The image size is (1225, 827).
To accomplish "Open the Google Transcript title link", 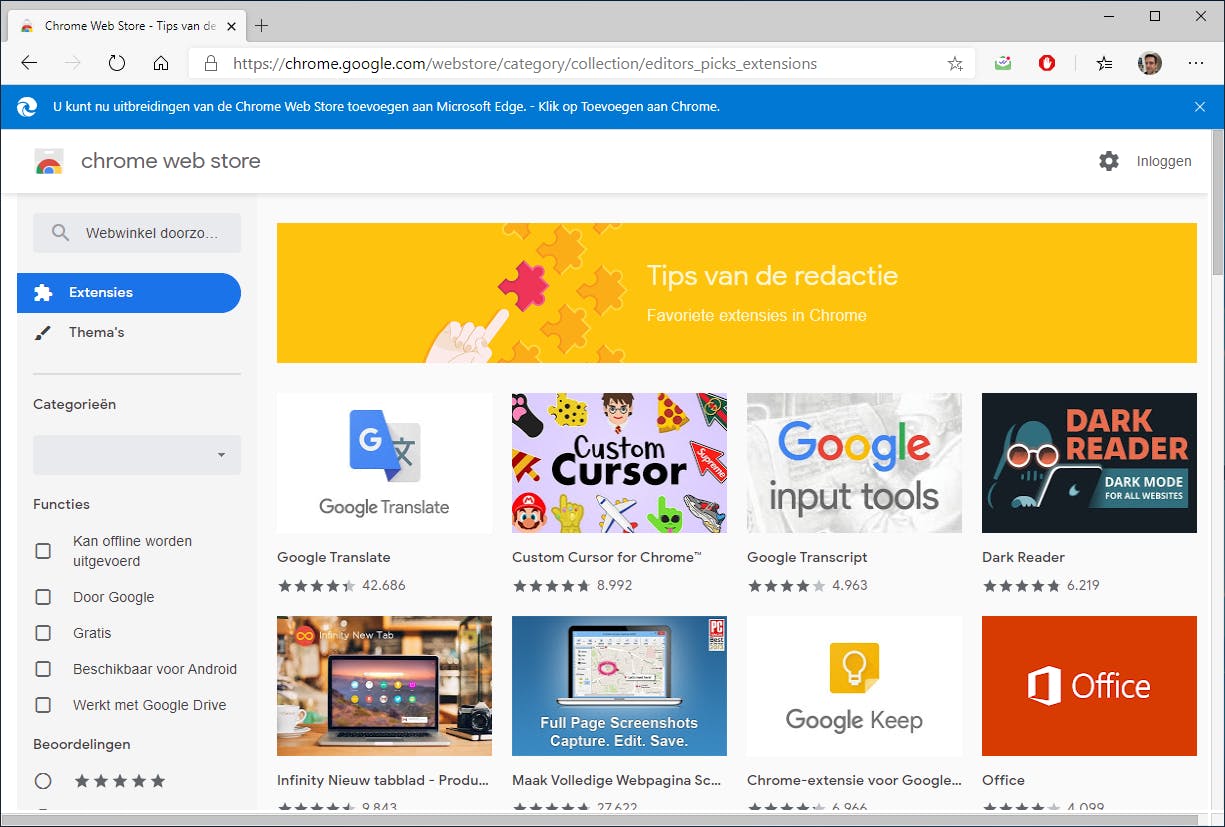I will [x=807, y=557].
